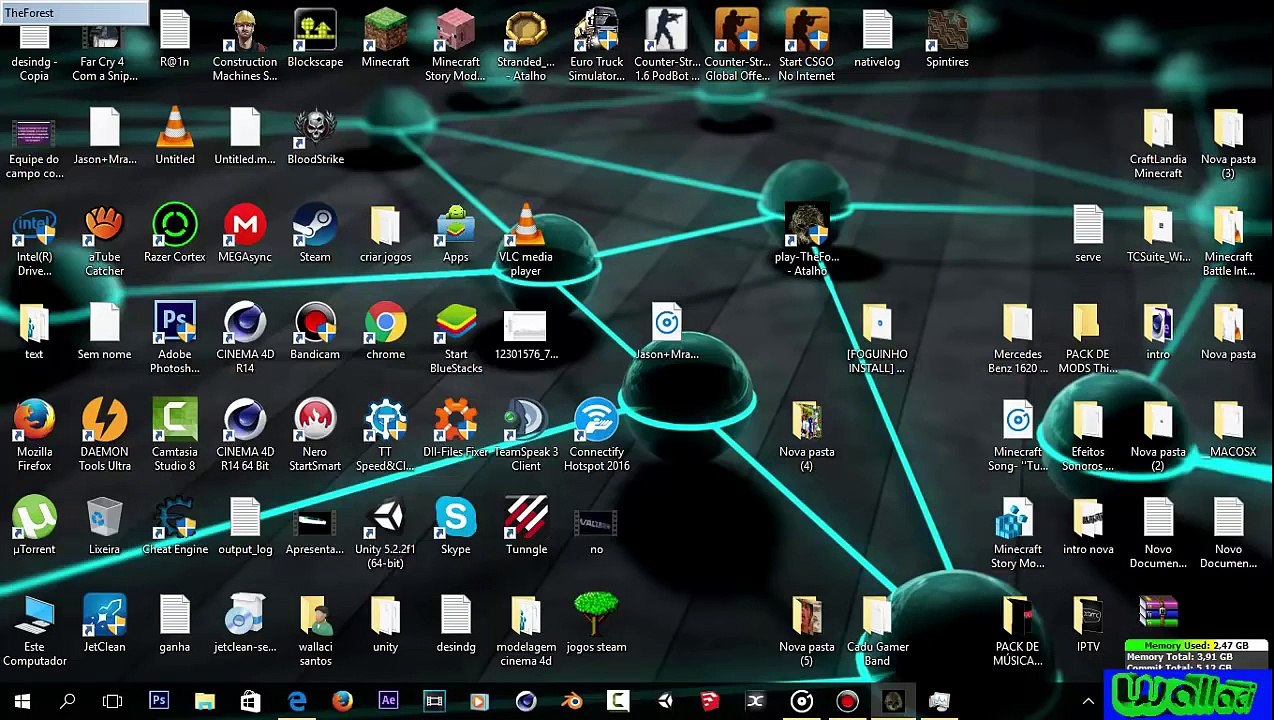Open Tunngle desktop shortcut
1274x720 pixels.
526,527
